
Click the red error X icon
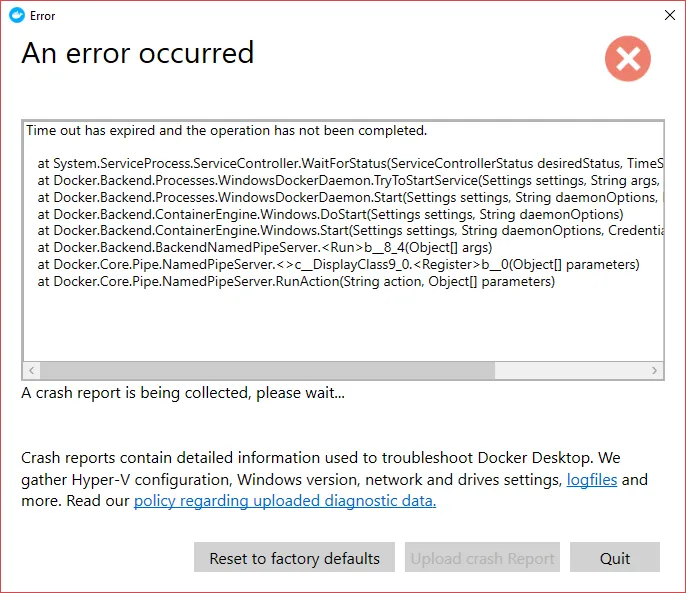(627, 59)
